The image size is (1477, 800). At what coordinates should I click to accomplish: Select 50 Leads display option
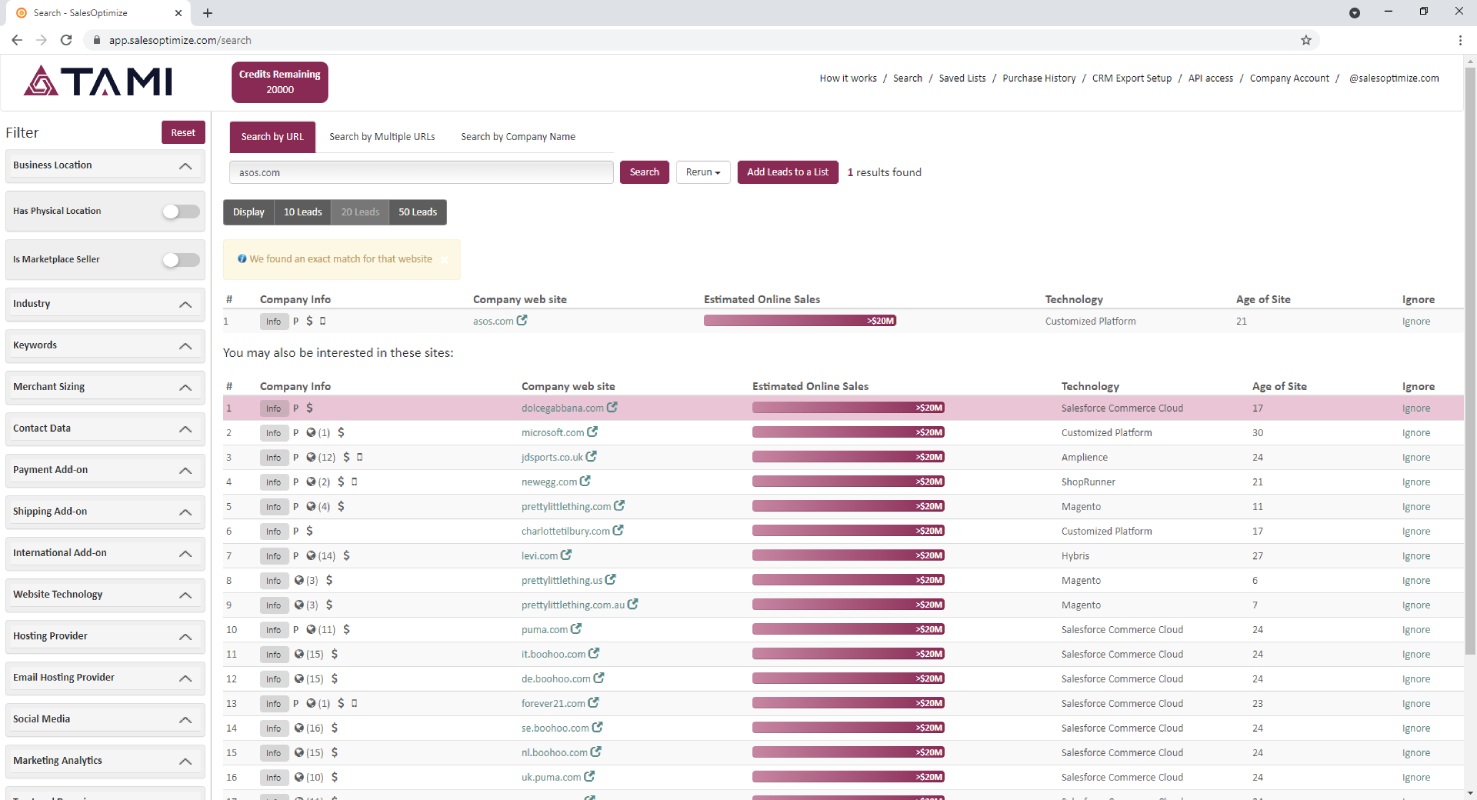coord(418,212)
